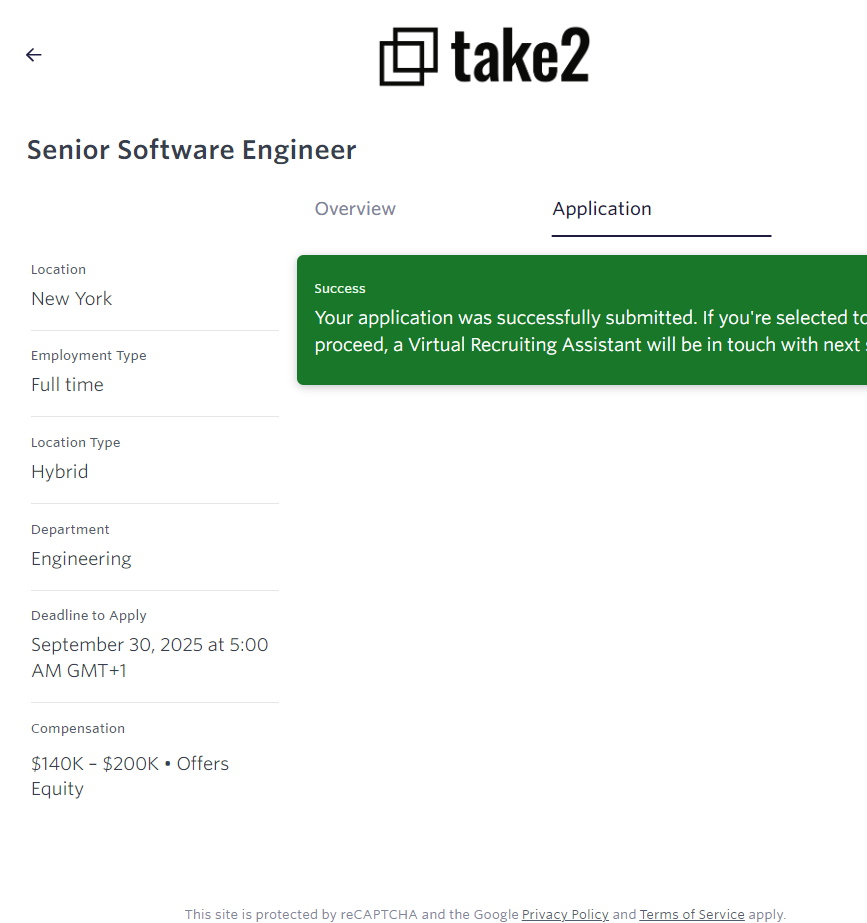
Task: Click the Department label
Action: click(70, 530)
